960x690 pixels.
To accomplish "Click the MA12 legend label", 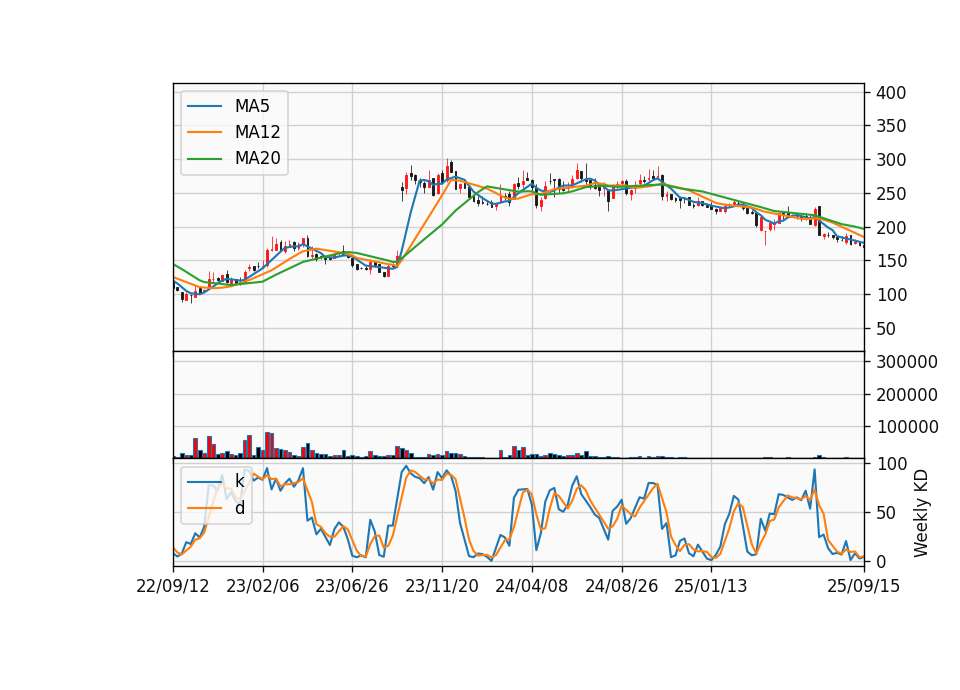I will click(x=257, y=132).
